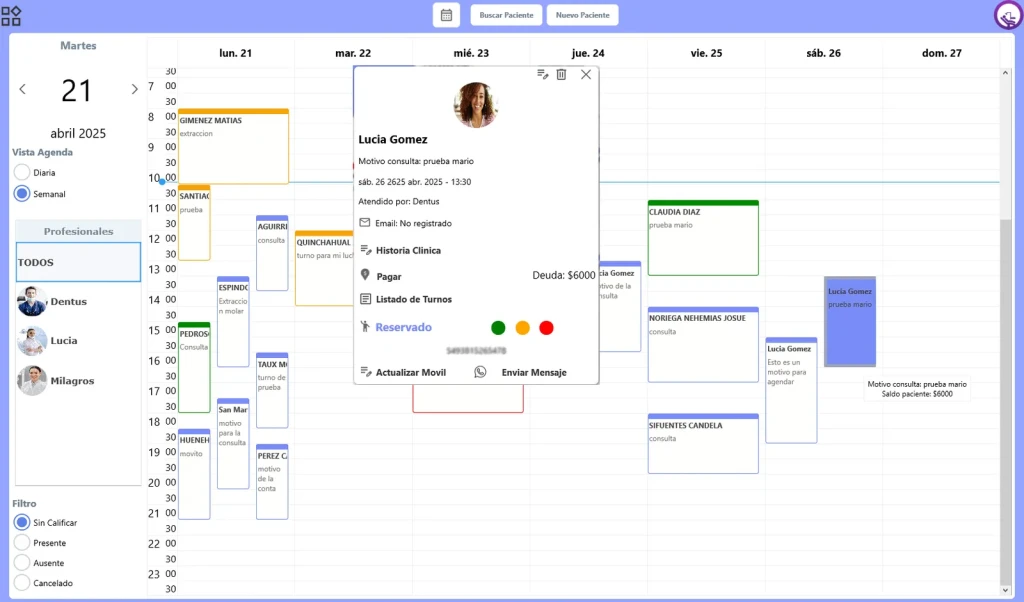Click the Pagar location pin icon
The image size is (1024, 602).
(x=365, y=275)
